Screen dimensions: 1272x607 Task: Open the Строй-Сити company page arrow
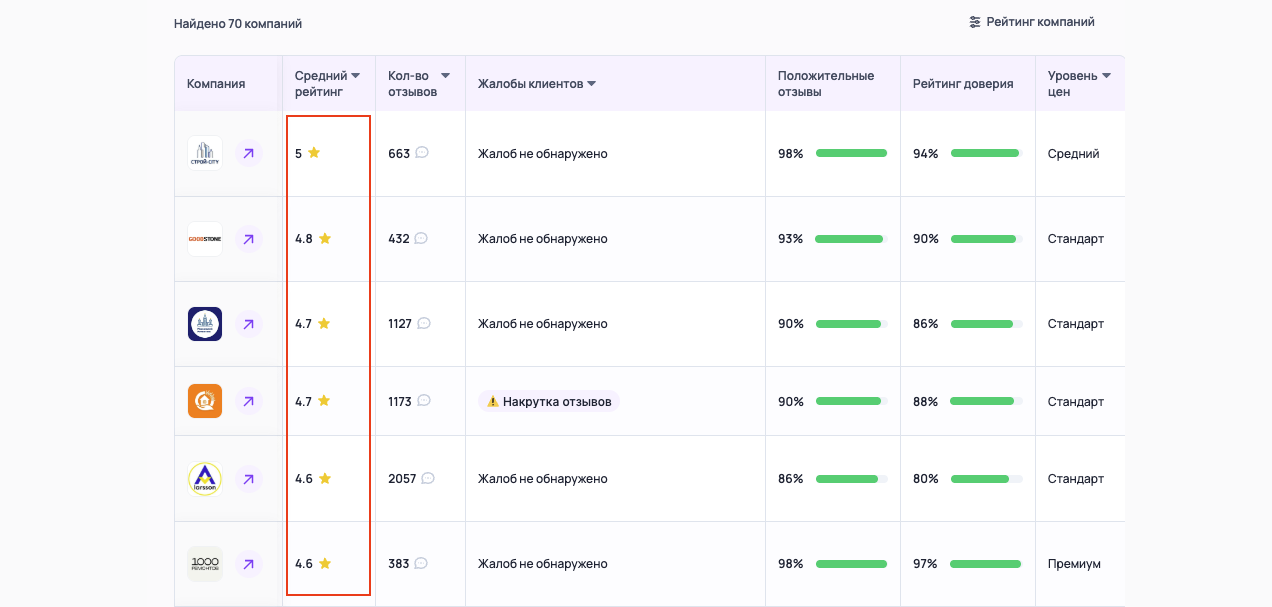pyautogui.click(x=248, y=154)
